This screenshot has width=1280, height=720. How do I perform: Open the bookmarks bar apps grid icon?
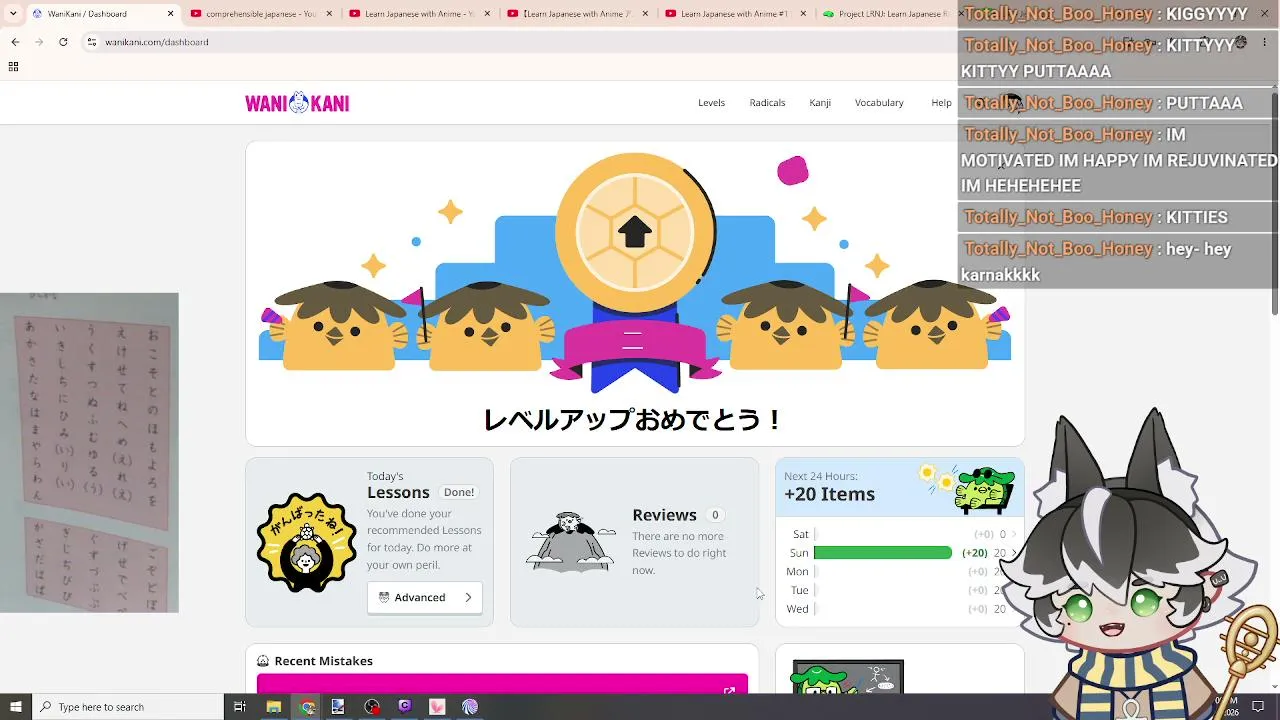(x=13, y=66)
